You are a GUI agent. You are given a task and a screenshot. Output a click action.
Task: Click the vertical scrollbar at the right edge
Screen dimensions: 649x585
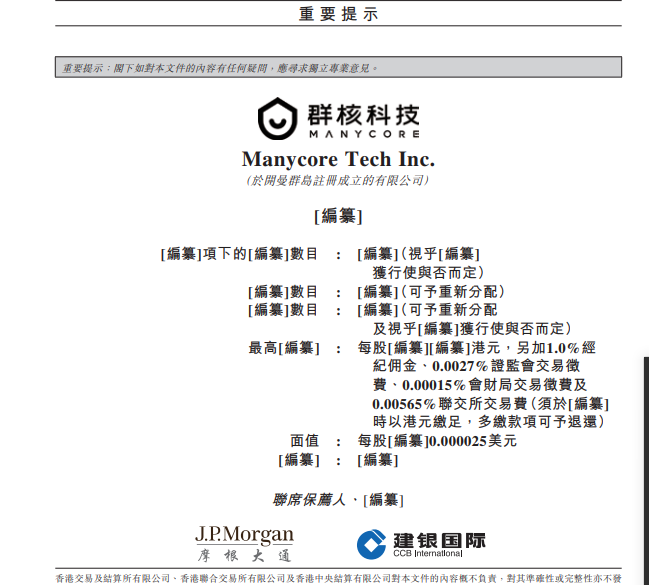[x=646, y=470]
